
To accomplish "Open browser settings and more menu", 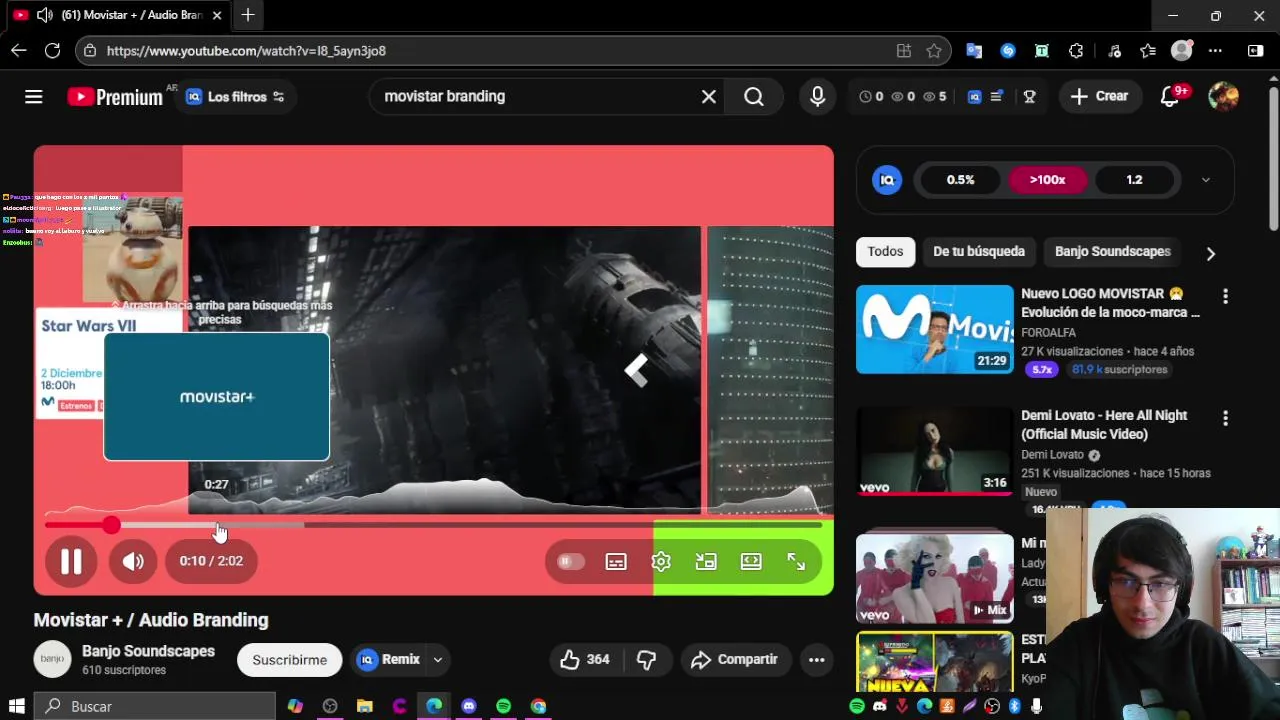I will pos(1215,51).
